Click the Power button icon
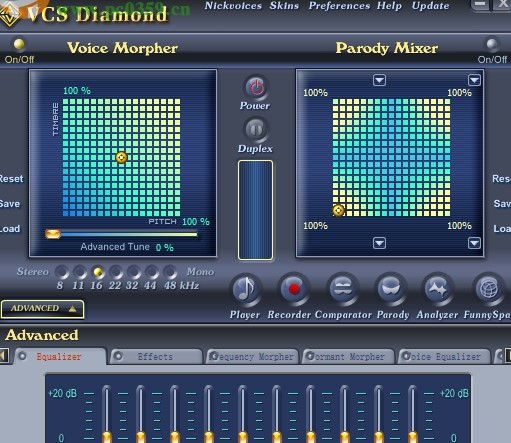Viewport: 511px width, 443px height. (x=256, y=87)
